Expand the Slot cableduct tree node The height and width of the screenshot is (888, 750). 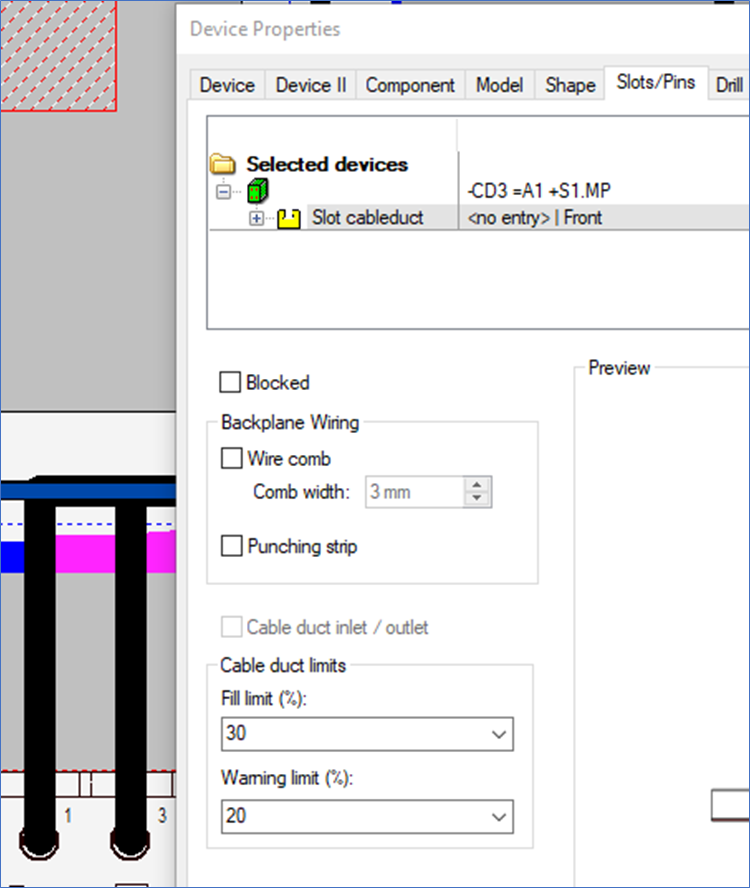[x=257, y=218]
